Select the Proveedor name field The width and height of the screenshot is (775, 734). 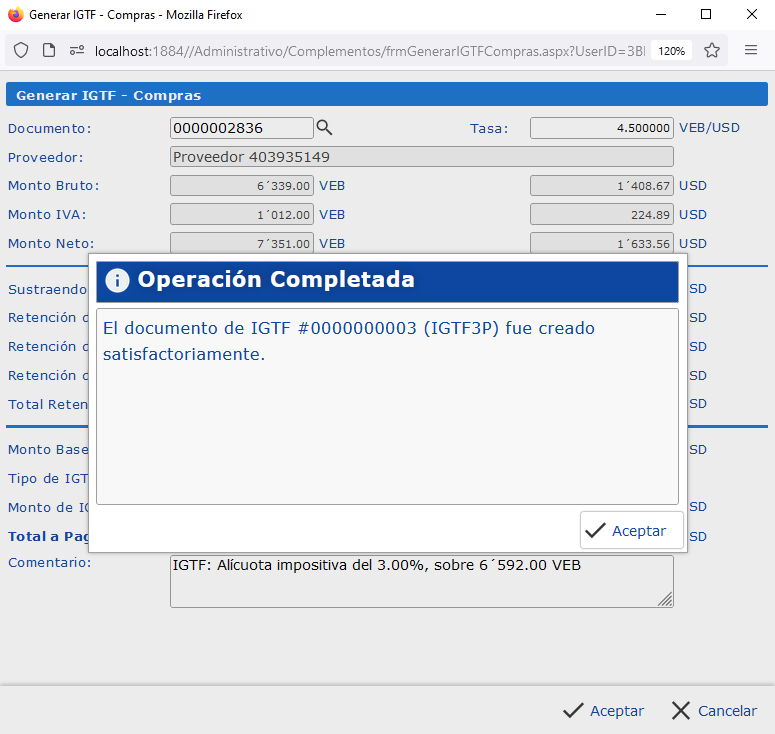421,157
